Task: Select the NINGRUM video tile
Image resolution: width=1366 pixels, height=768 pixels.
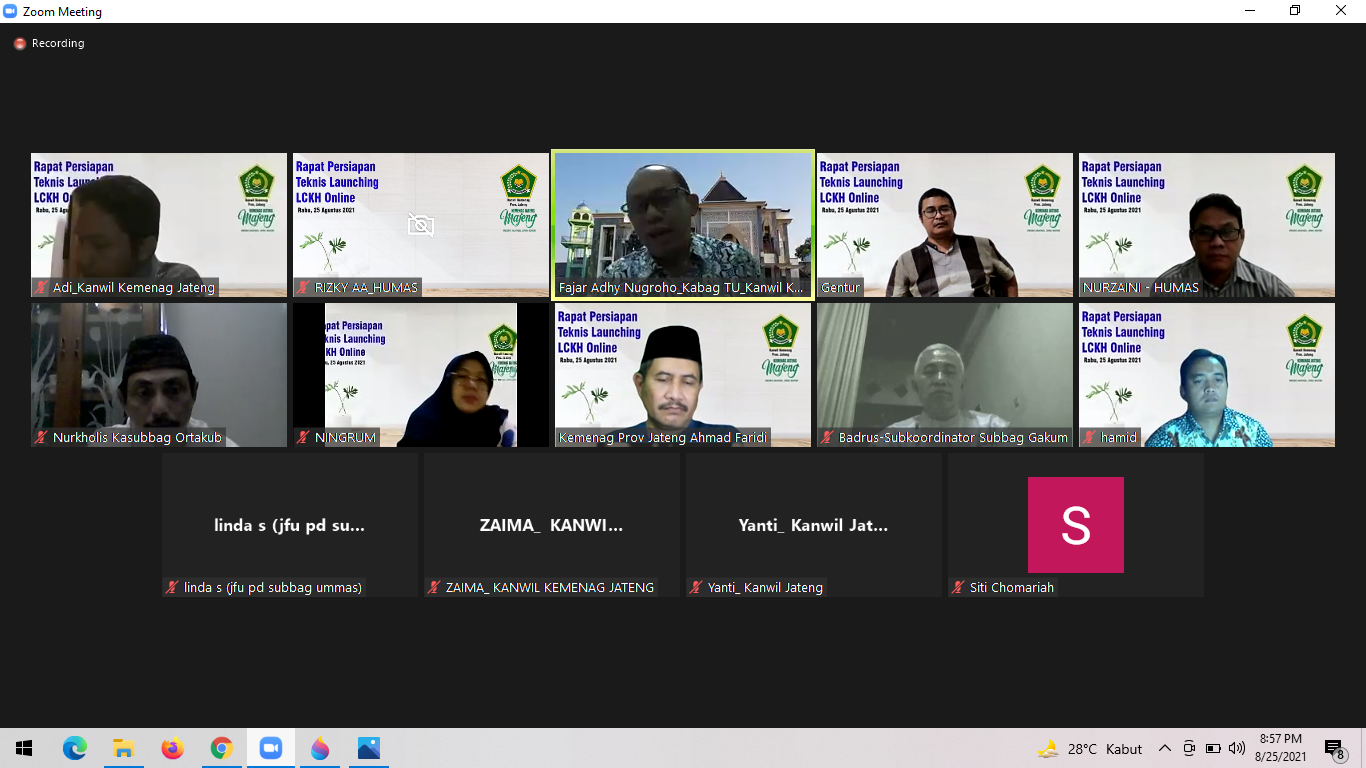Action: [421, 375]
